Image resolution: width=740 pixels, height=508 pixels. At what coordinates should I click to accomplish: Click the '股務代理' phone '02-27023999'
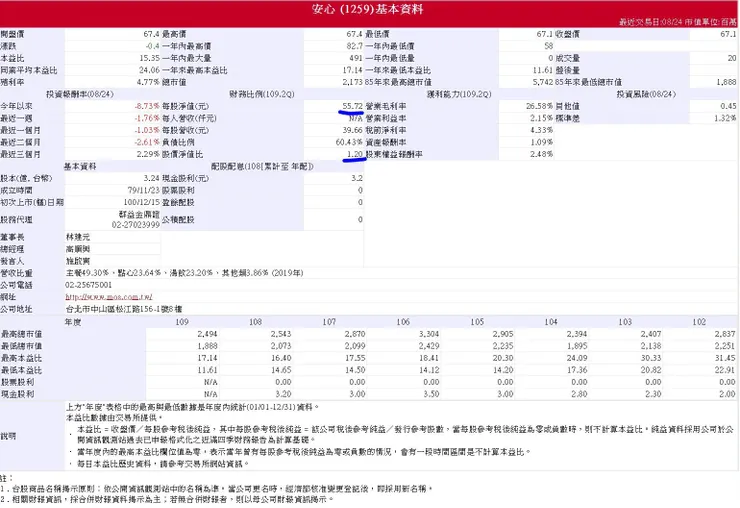[x=136, y=225]
